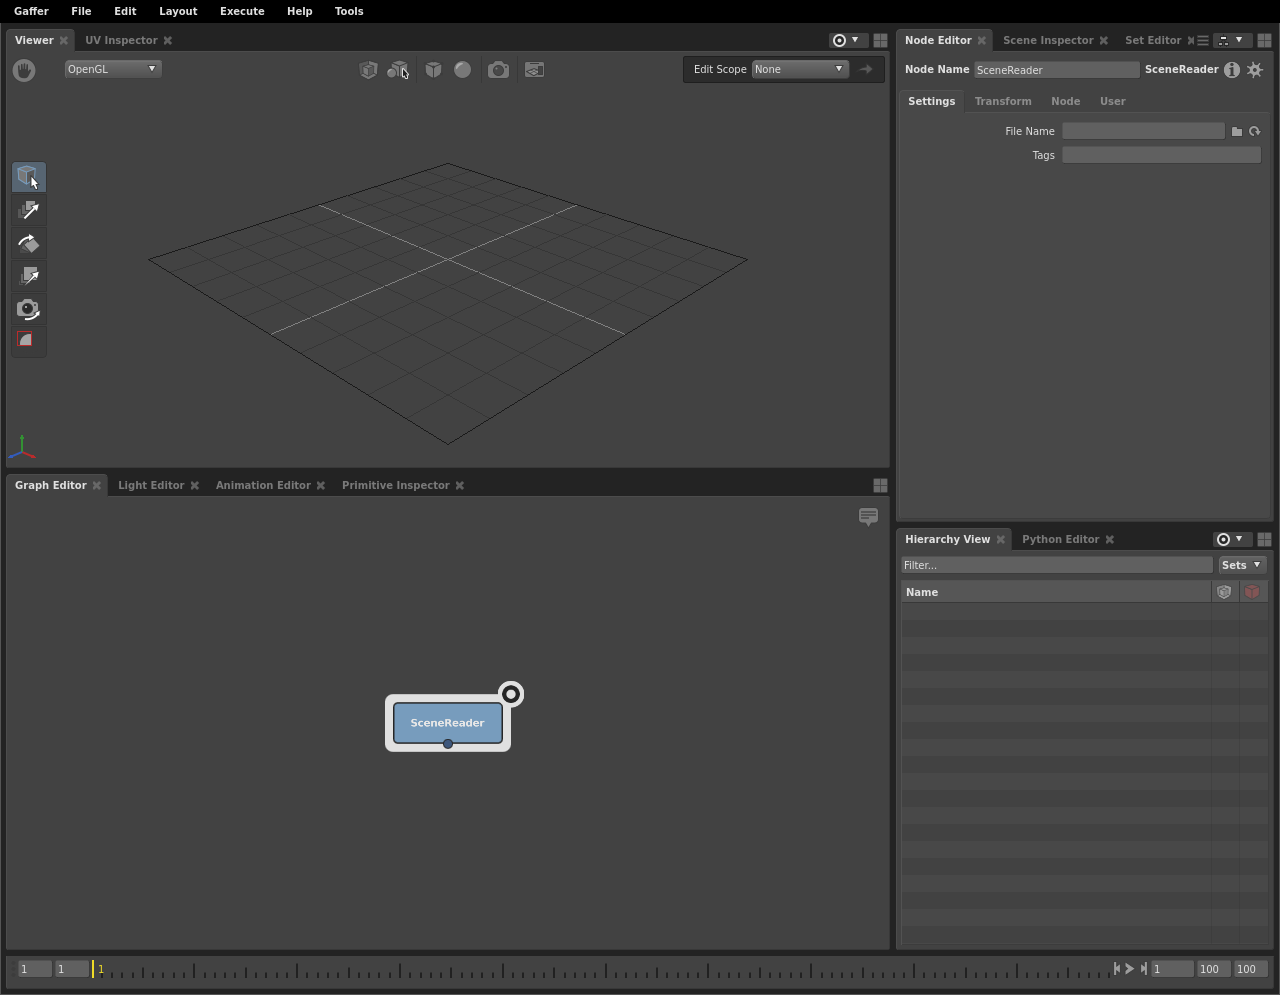
Task: Activate the Camera tool in the Viewer sidebar
Action: pos(29,309)
